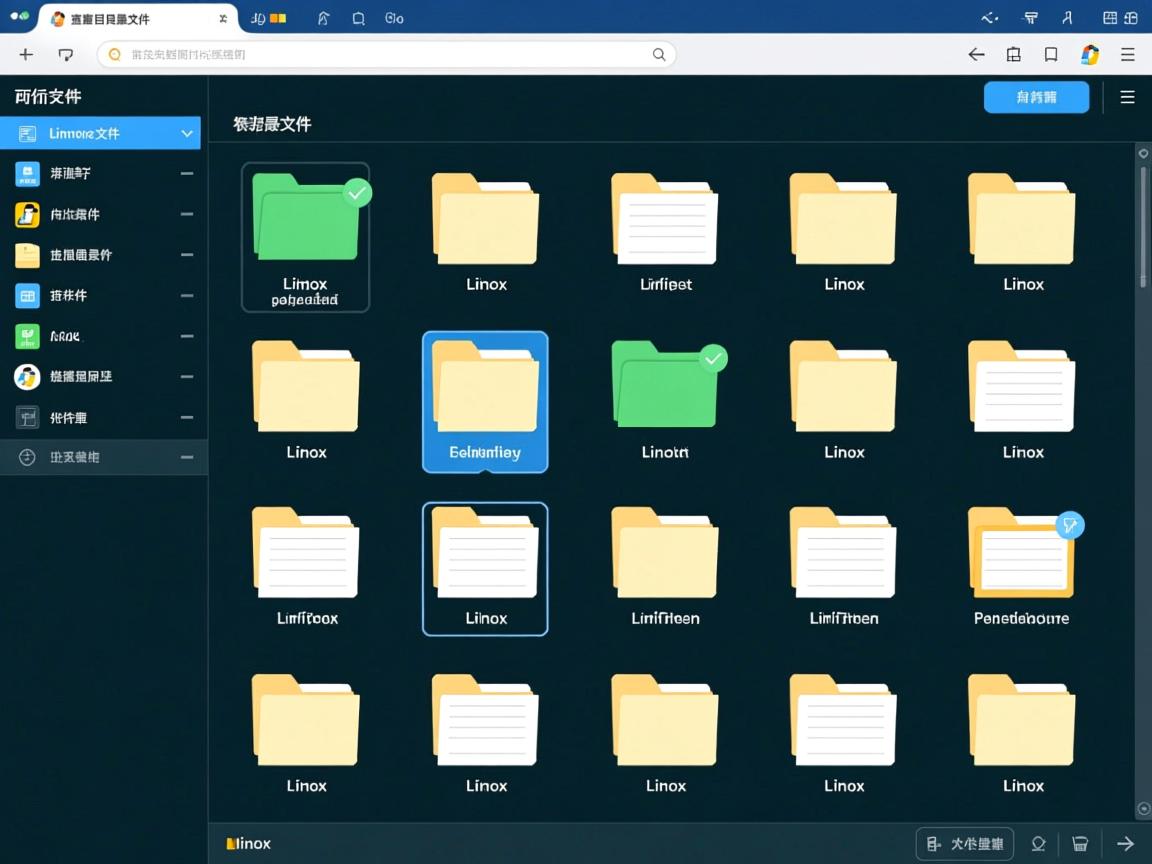Image resolution: width=1152 pixels, height=864 pixels.
Task: Open the hamburger menu near the blue button
Action: tap(1127, 97)
